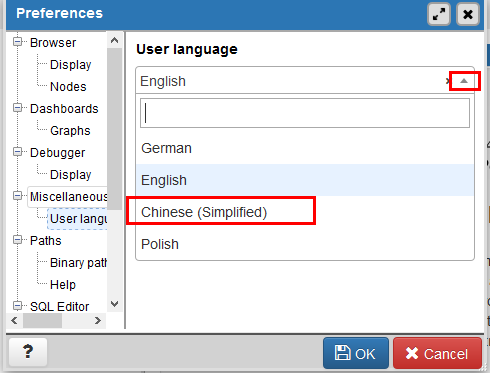
Task: Collapse the Debugger tree node
Action: coord(17,152)
